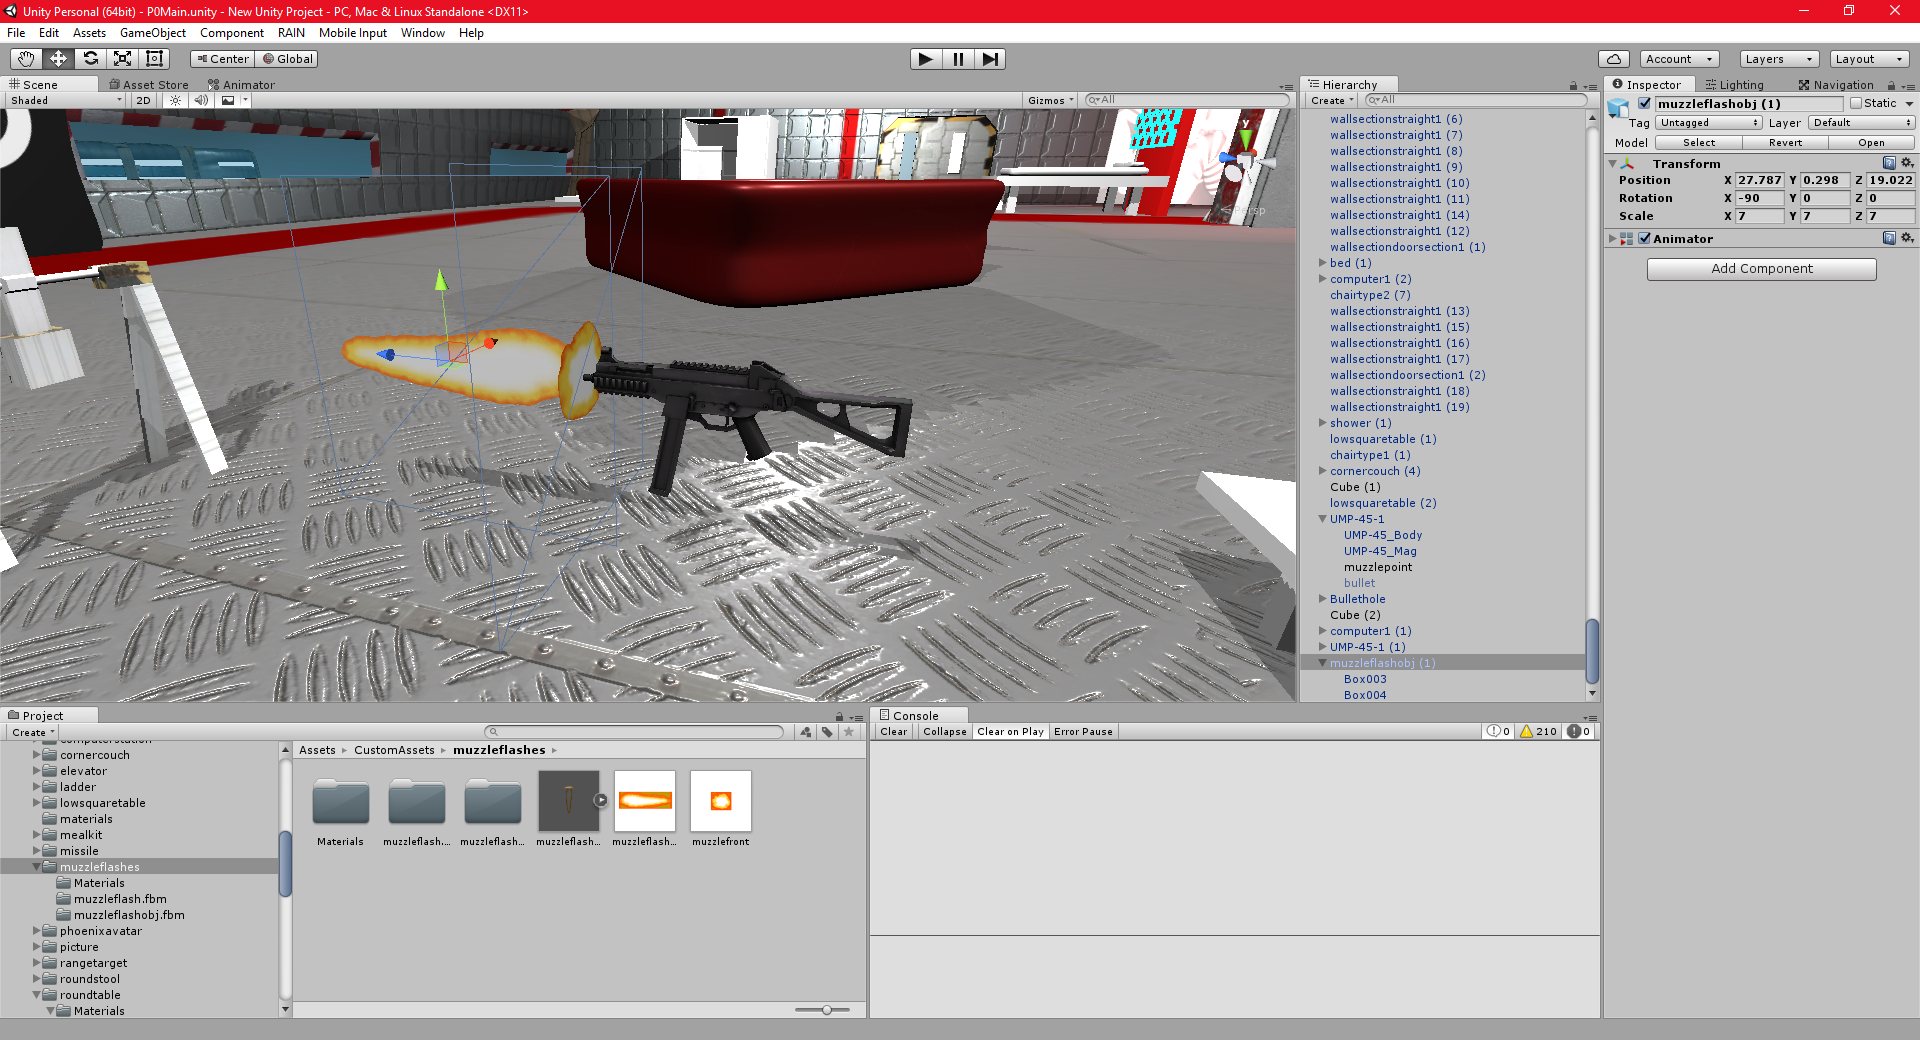Open Transform component help icon
The image size is (1920, 1040).
click(x=1889, y=163)
